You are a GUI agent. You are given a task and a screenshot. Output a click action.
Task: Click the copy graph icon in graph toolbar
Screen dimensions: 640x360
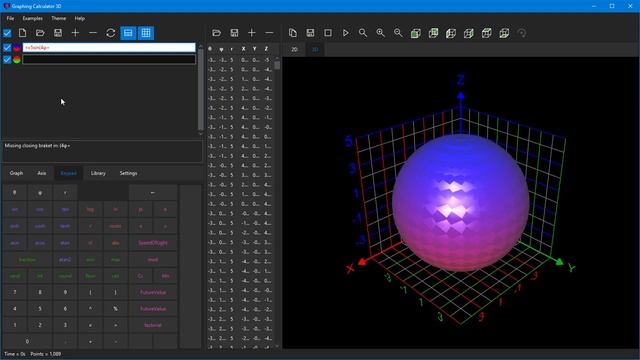pyautogui.click(x=293, y=33)
